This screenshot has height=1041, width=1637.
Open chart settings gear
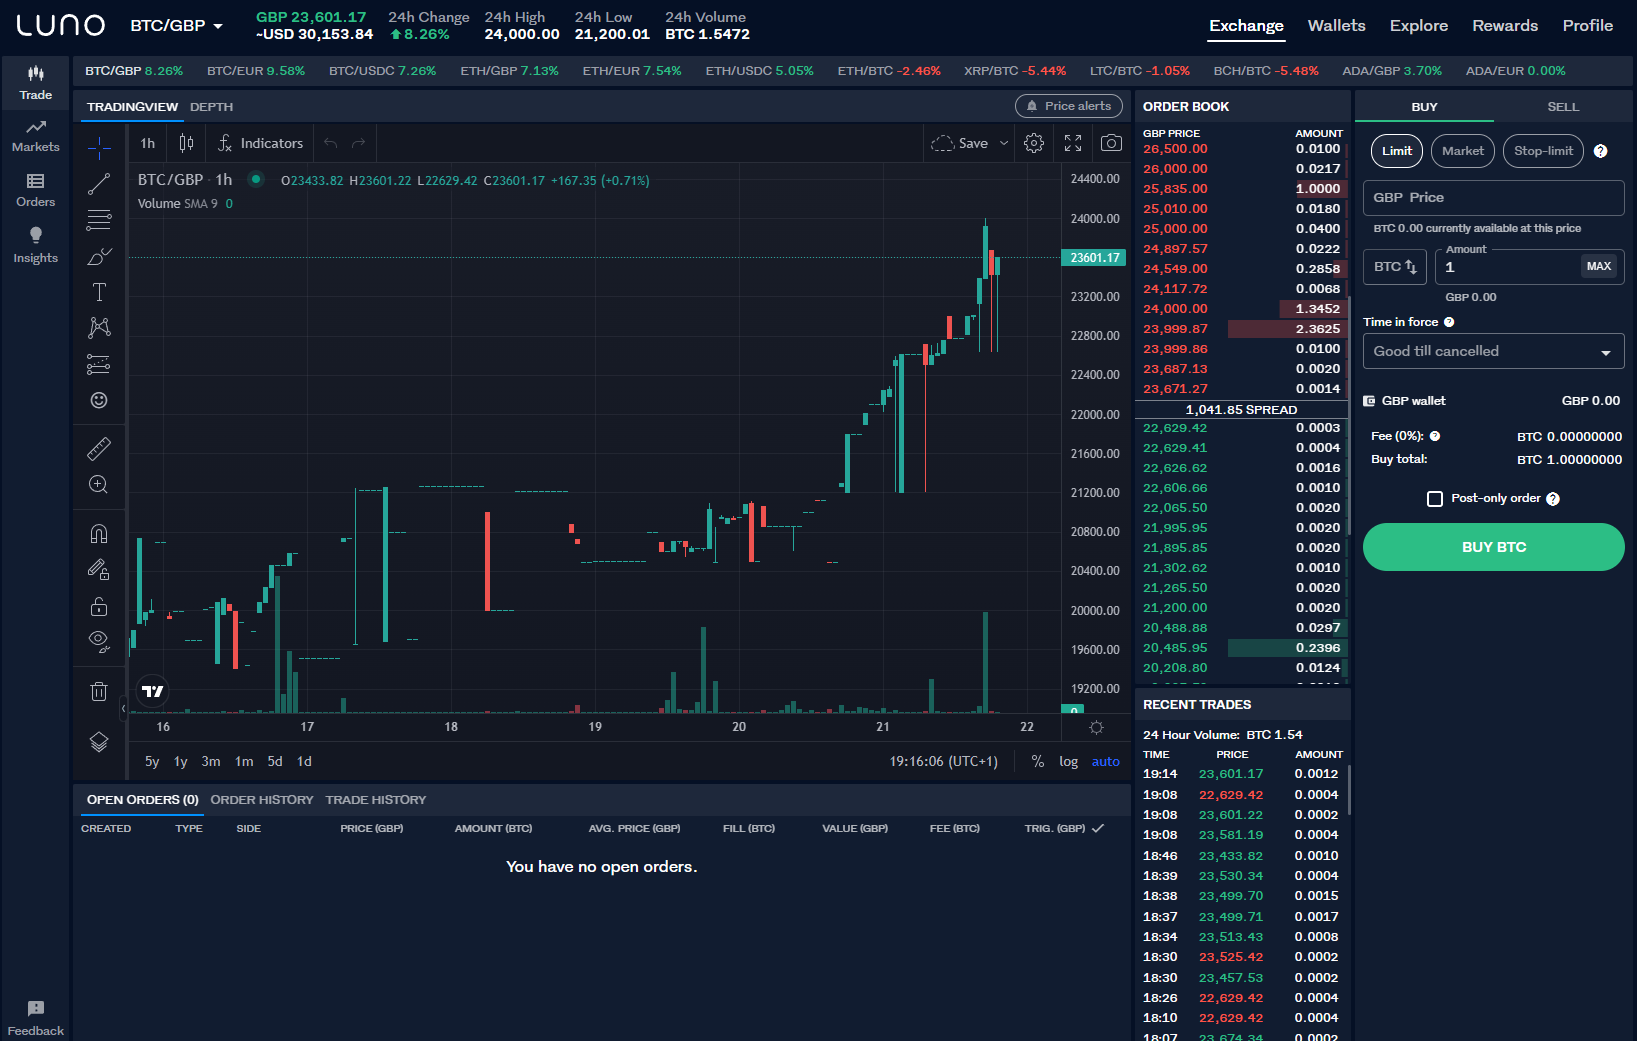pos(1034,143)
